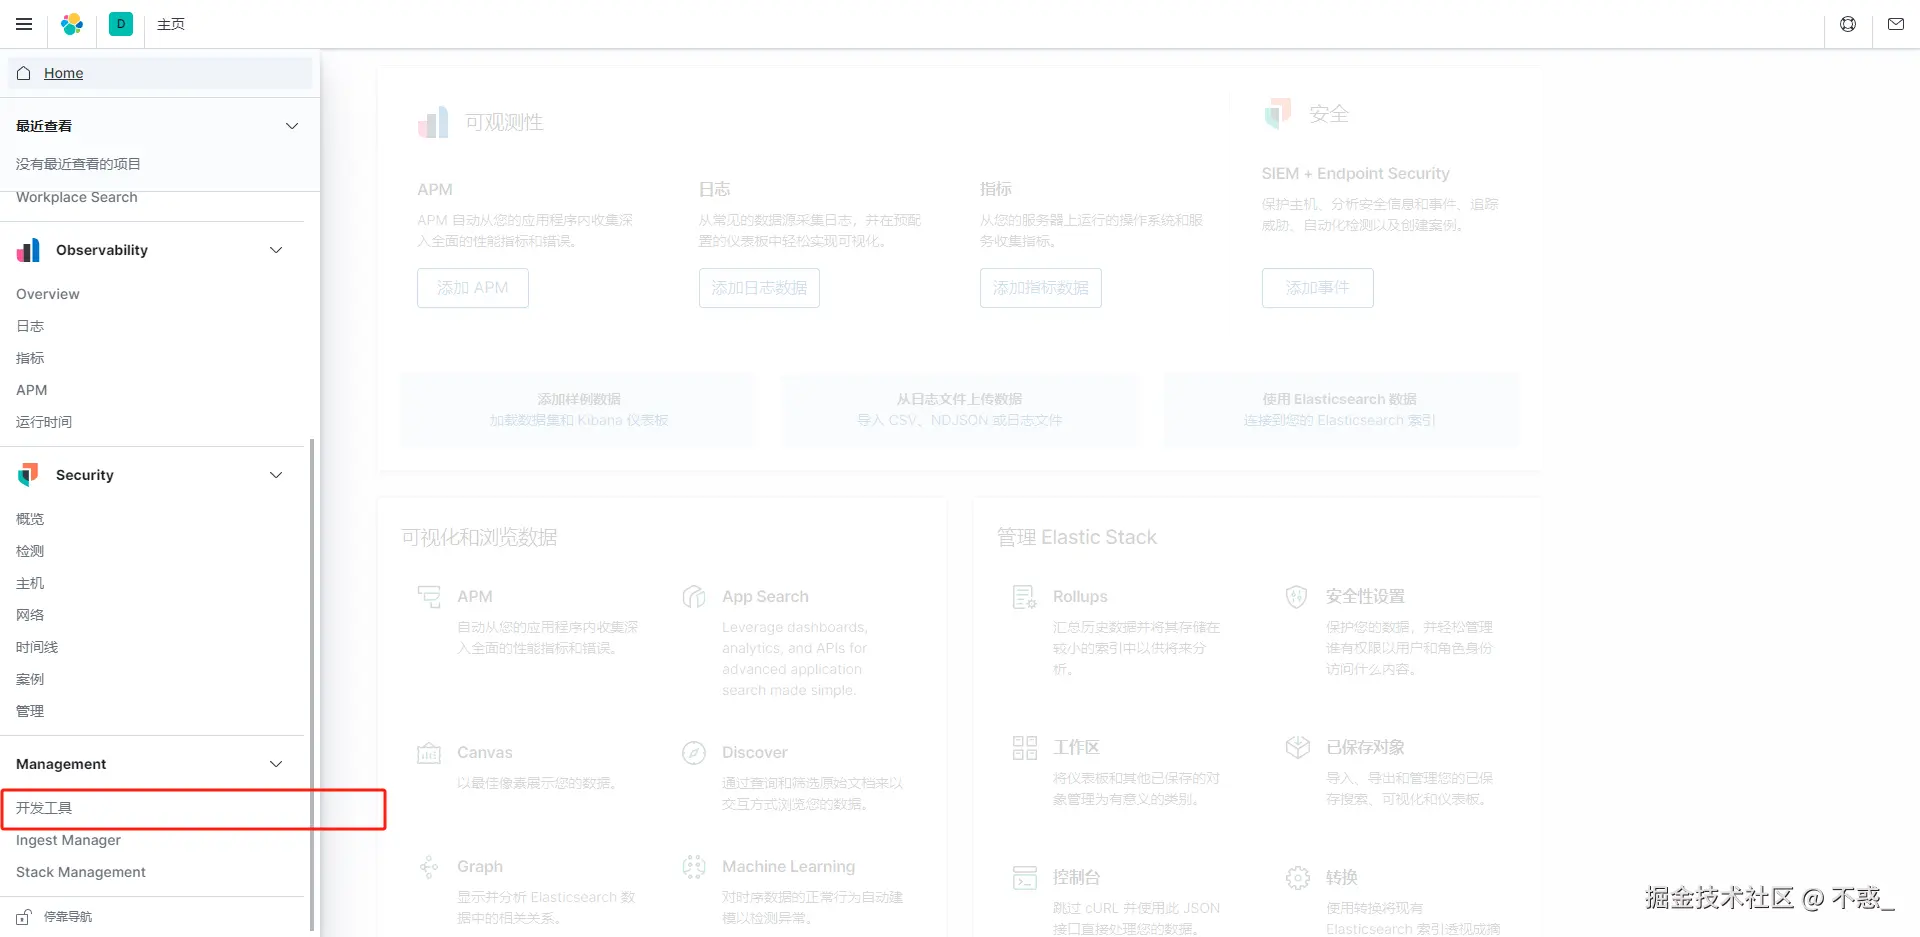The image size is (1920, 937).
Task: Click the 控制台 console icon
Action: point(1025,878)
